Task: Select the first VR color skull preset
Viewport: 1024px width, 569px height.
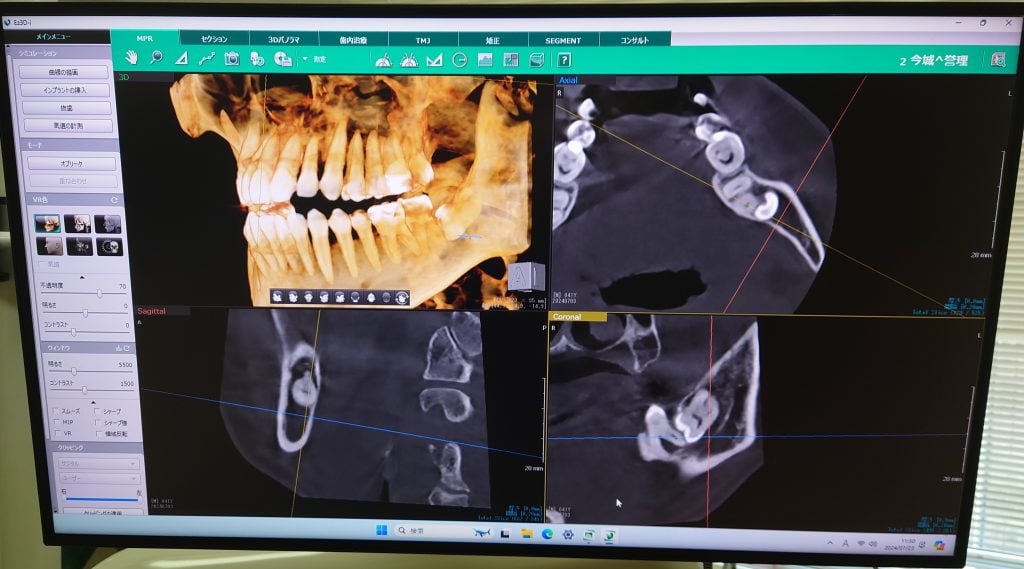Action: tap(47, 223)
